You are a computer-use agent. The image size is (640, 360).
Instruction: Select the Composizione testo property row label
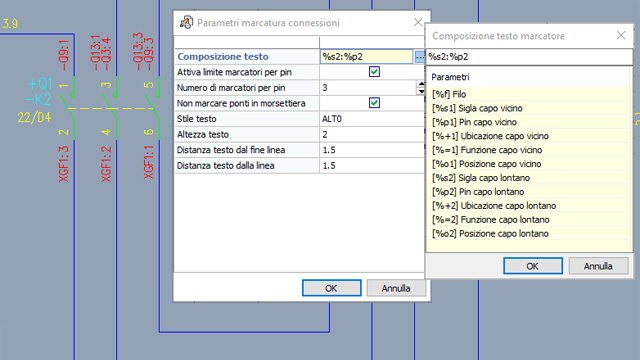222,57
